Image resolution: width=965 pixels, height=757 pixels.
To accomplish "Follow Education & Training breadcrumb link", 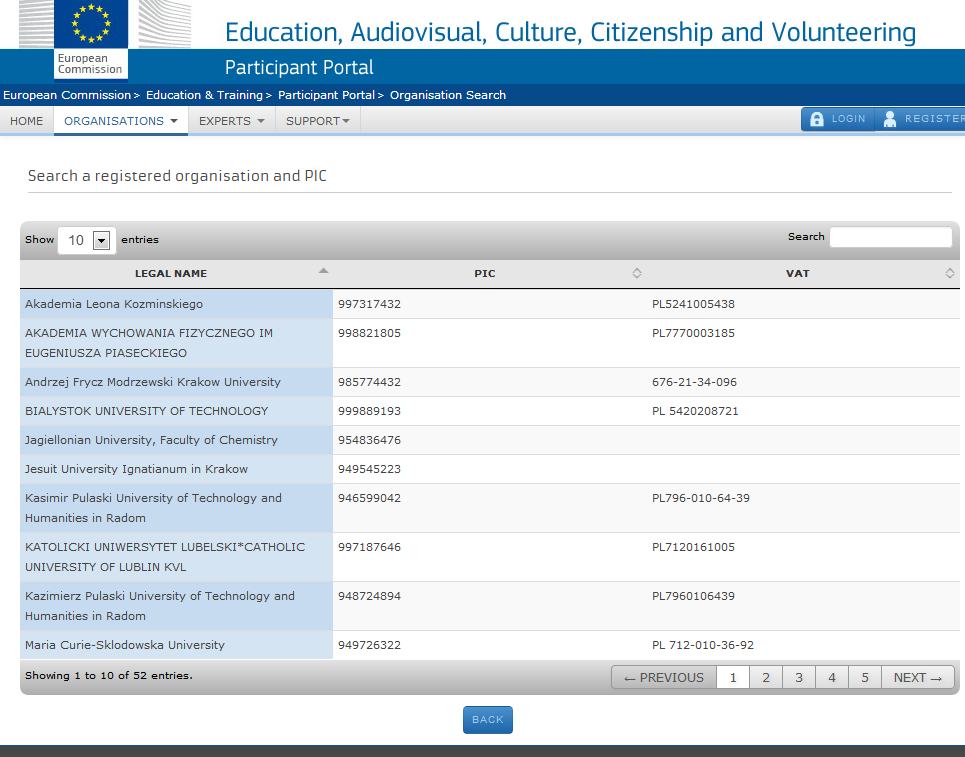I will point(204,95).
